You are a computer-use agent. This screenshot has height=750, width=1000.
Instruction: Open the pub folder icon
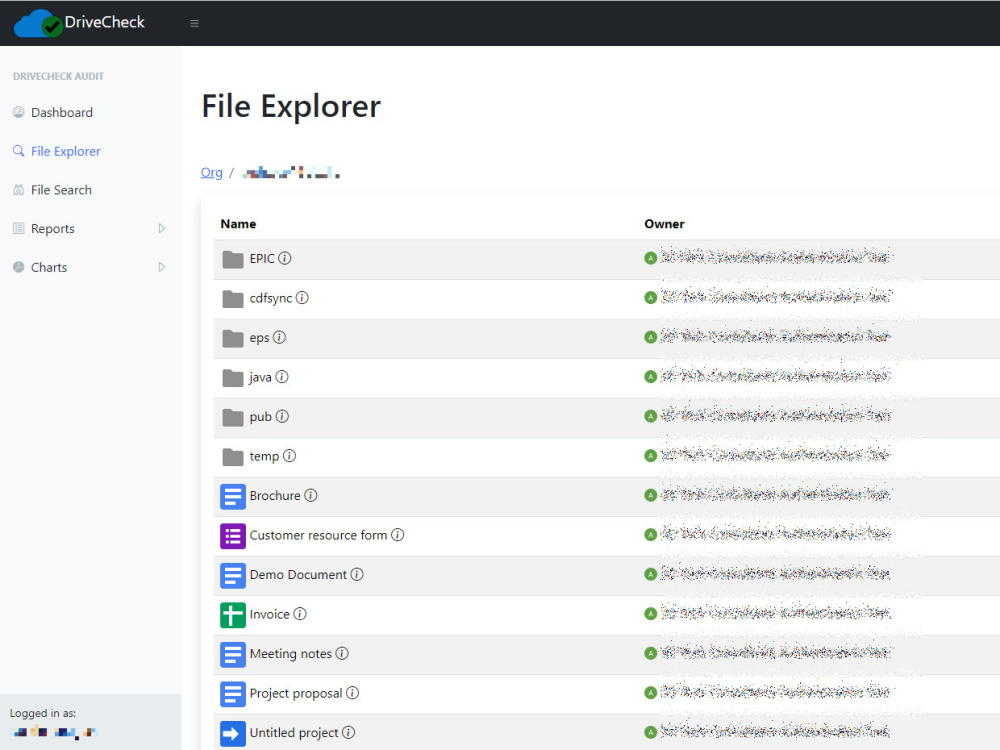233,417
